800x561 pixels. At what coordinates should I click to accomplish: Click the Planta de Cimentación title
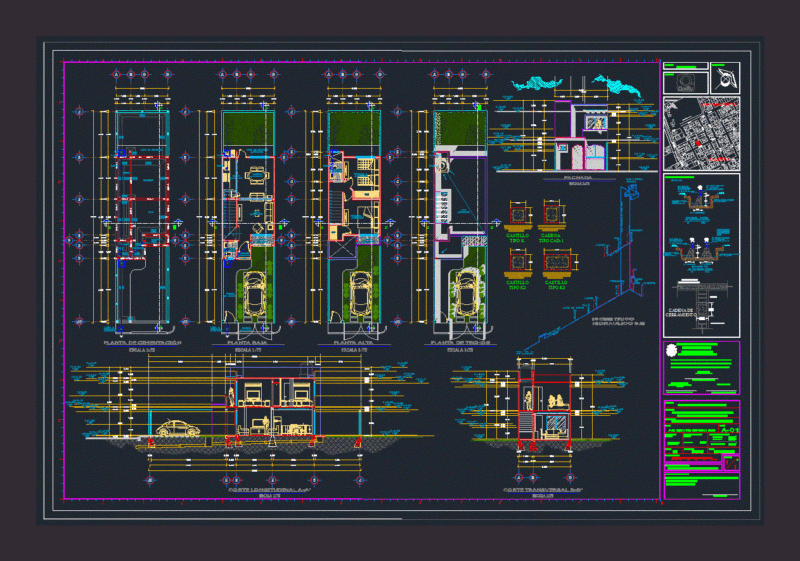click(142, 343)
